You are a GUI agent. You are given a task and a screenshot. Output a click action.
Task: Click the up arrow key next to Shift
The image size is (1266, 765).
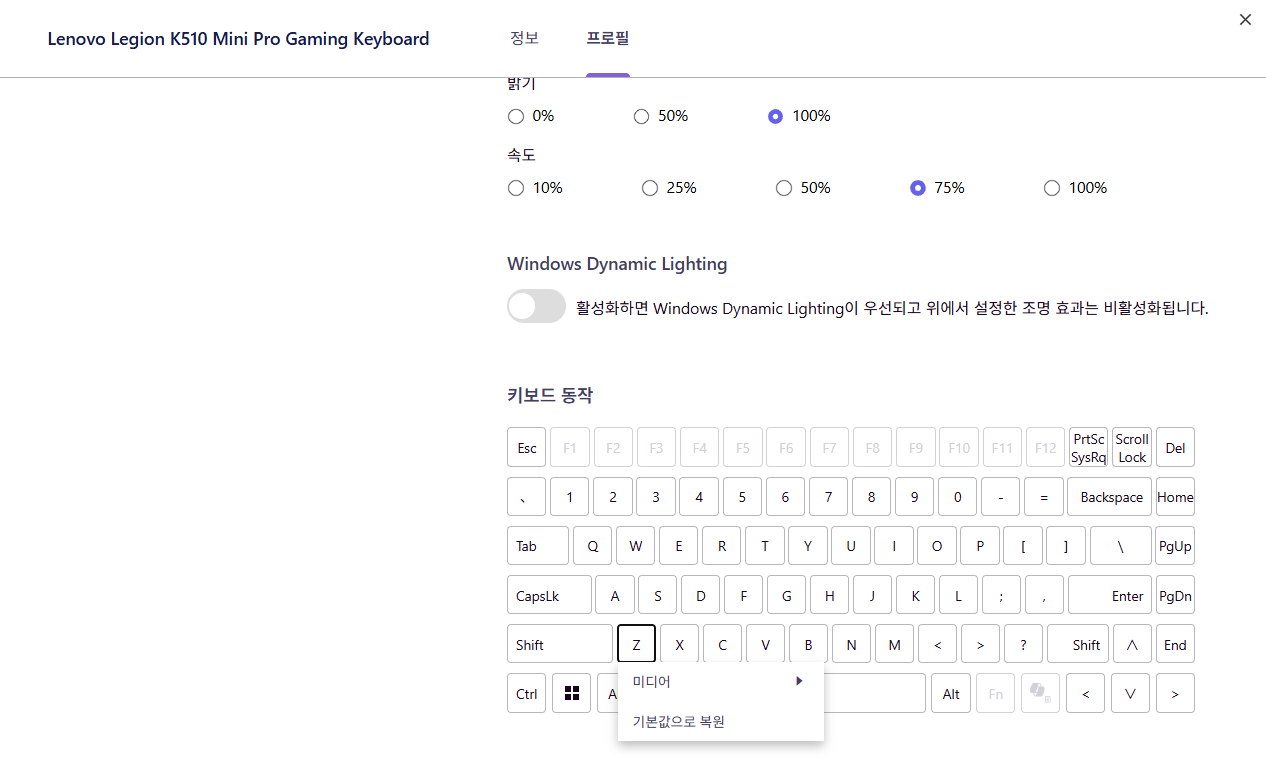coord(1132,644)
